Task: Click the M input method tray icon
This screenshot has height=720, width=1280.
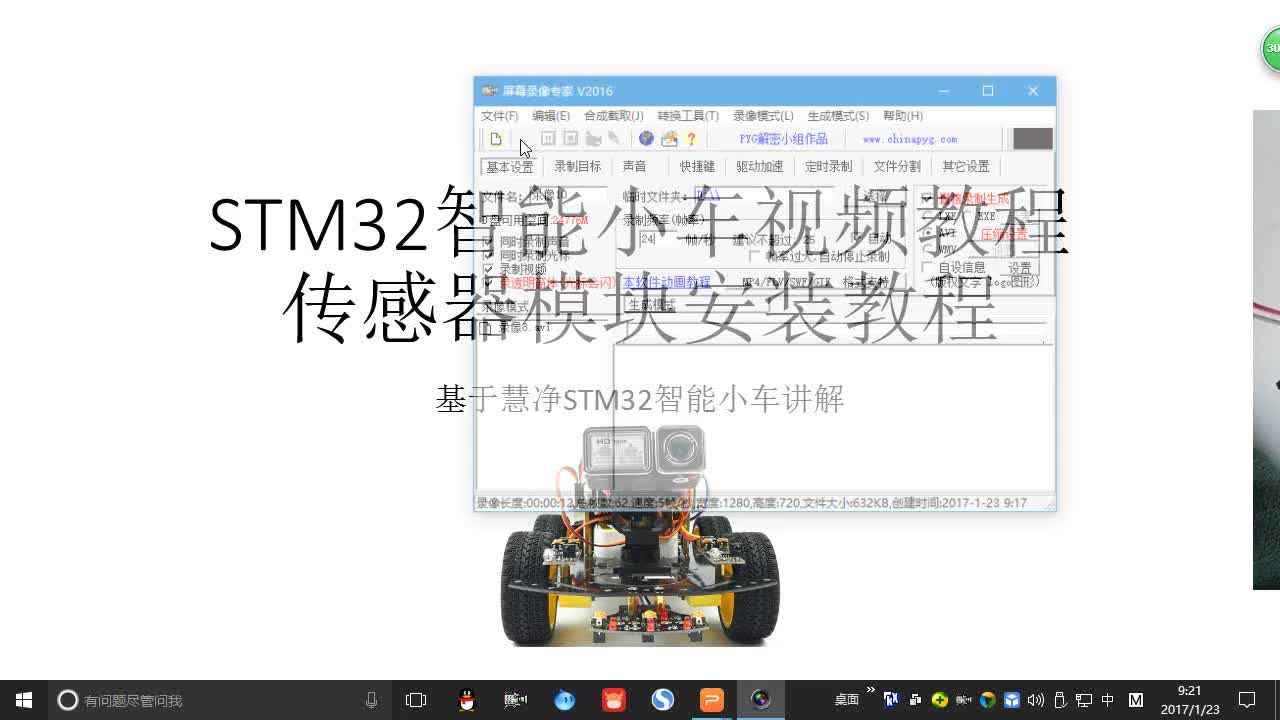Action: pyautogui.click(x=1135, y=700)
